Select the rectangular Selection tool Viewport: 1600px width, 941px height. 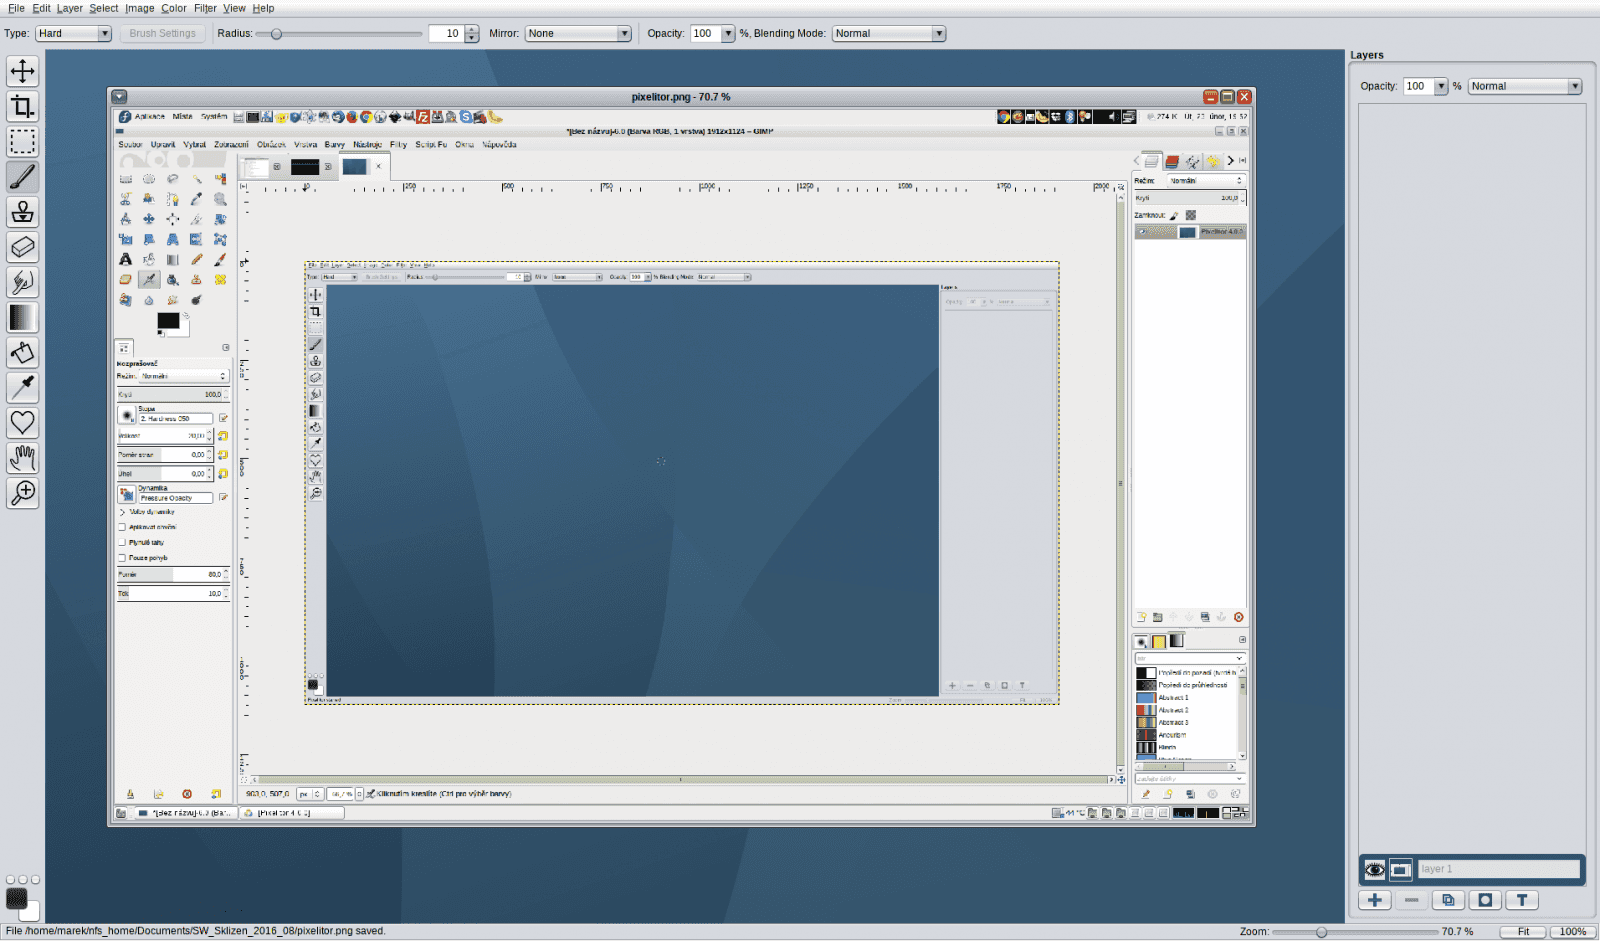[22, 141]
